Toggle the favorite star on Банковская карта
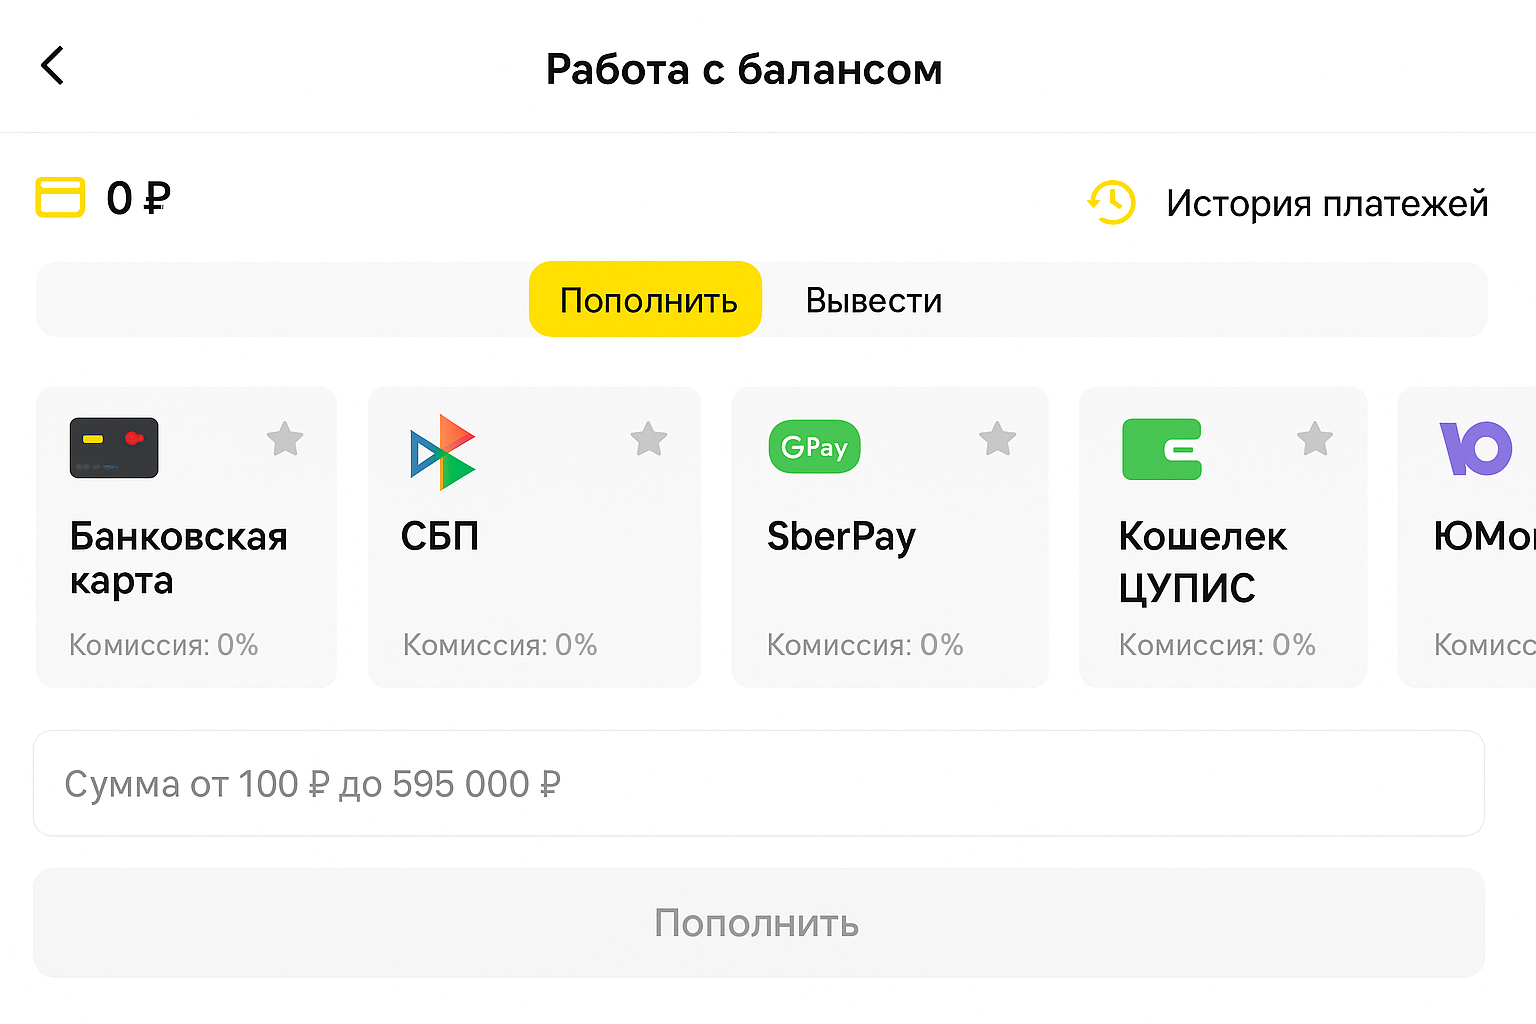1536x1024 pixels. coord(284,438)
